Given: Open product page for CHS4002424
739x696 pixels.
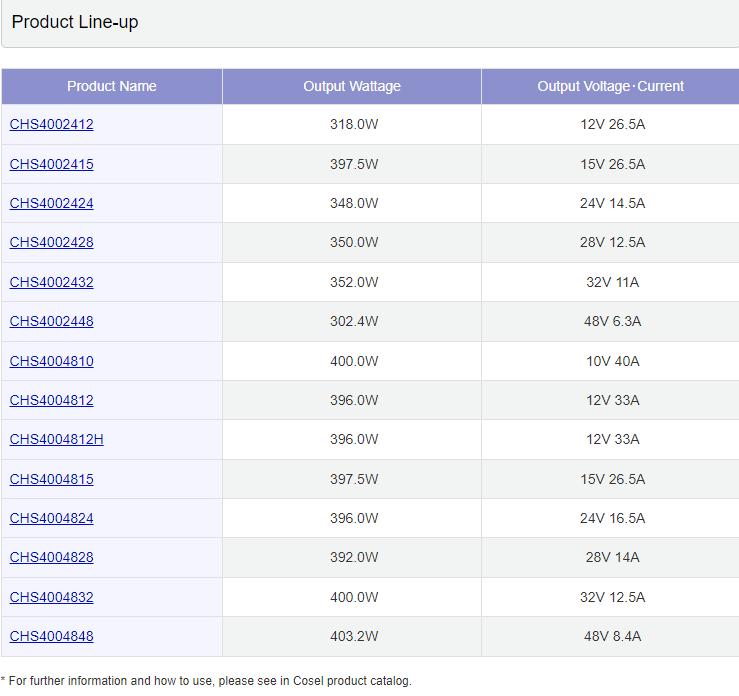Looking at the screenshot, I should 51,203.
